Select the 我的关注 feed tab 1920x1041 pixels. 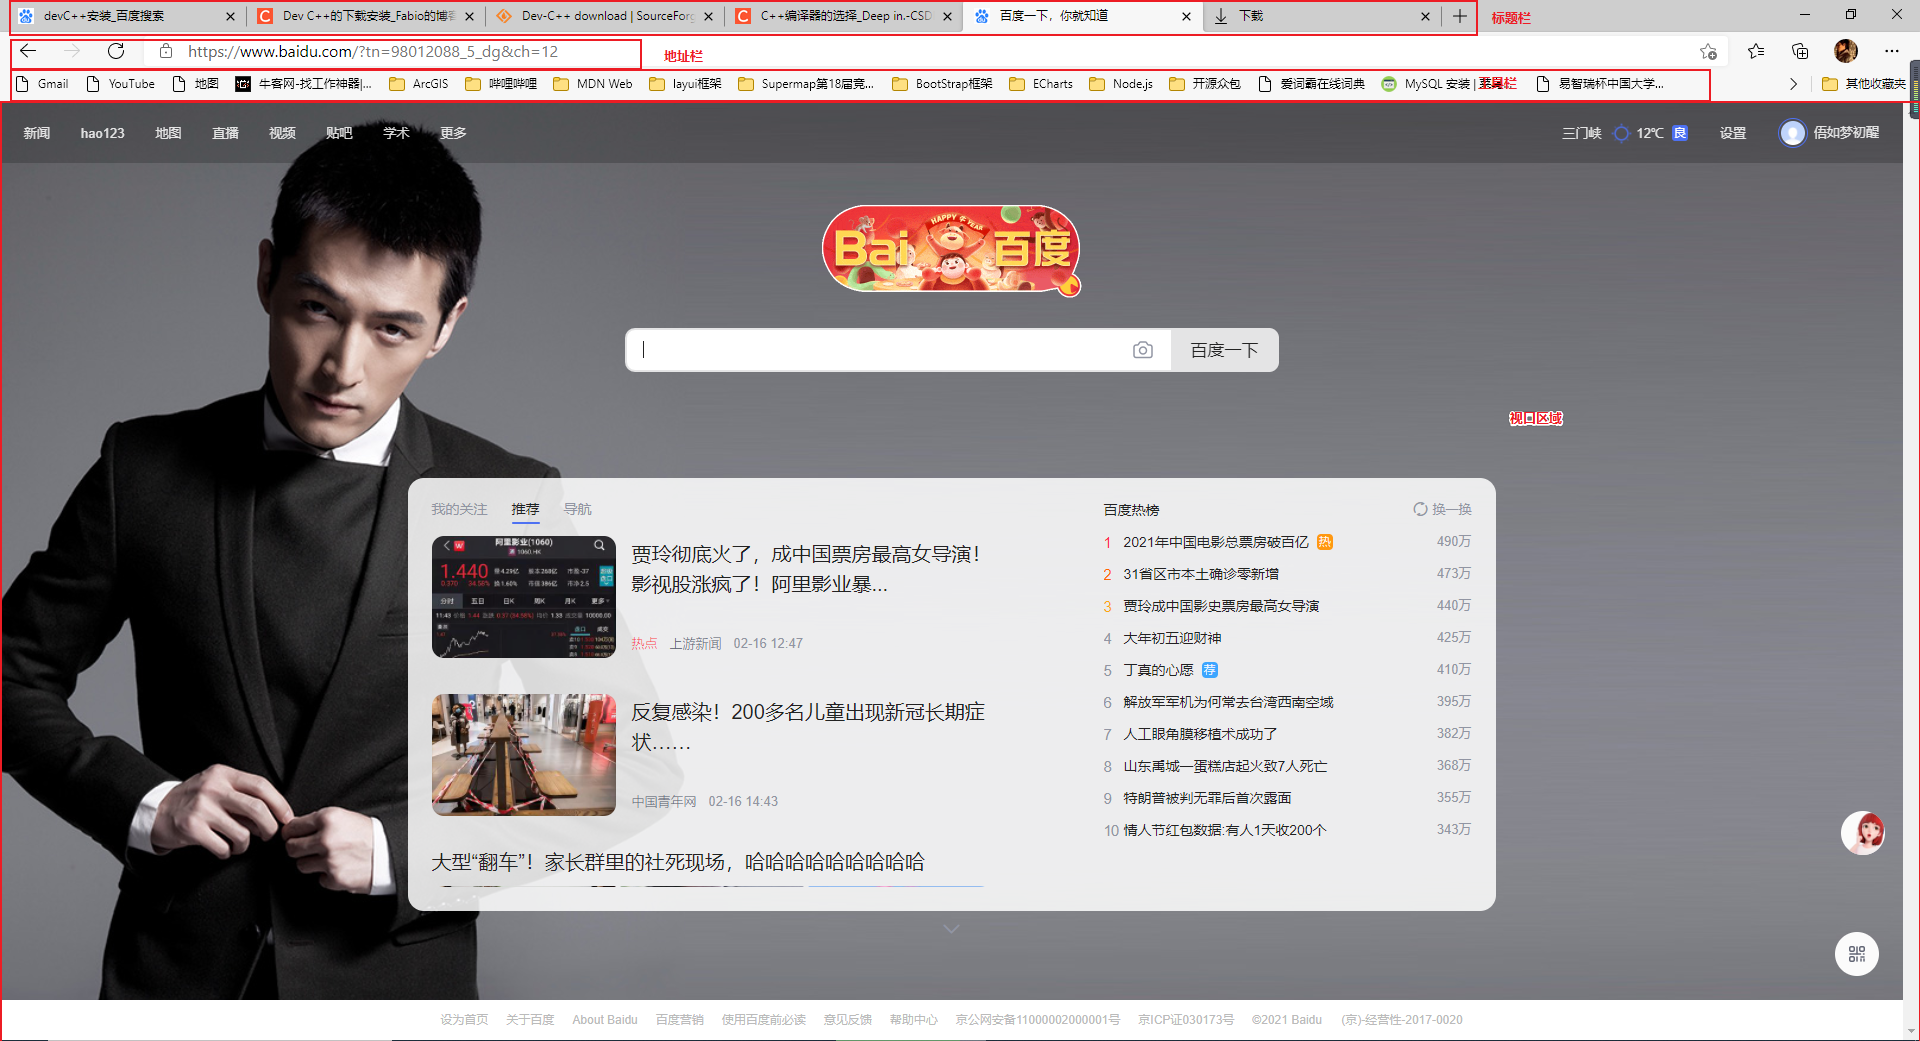pyautogui.click(x=459, y=509)
